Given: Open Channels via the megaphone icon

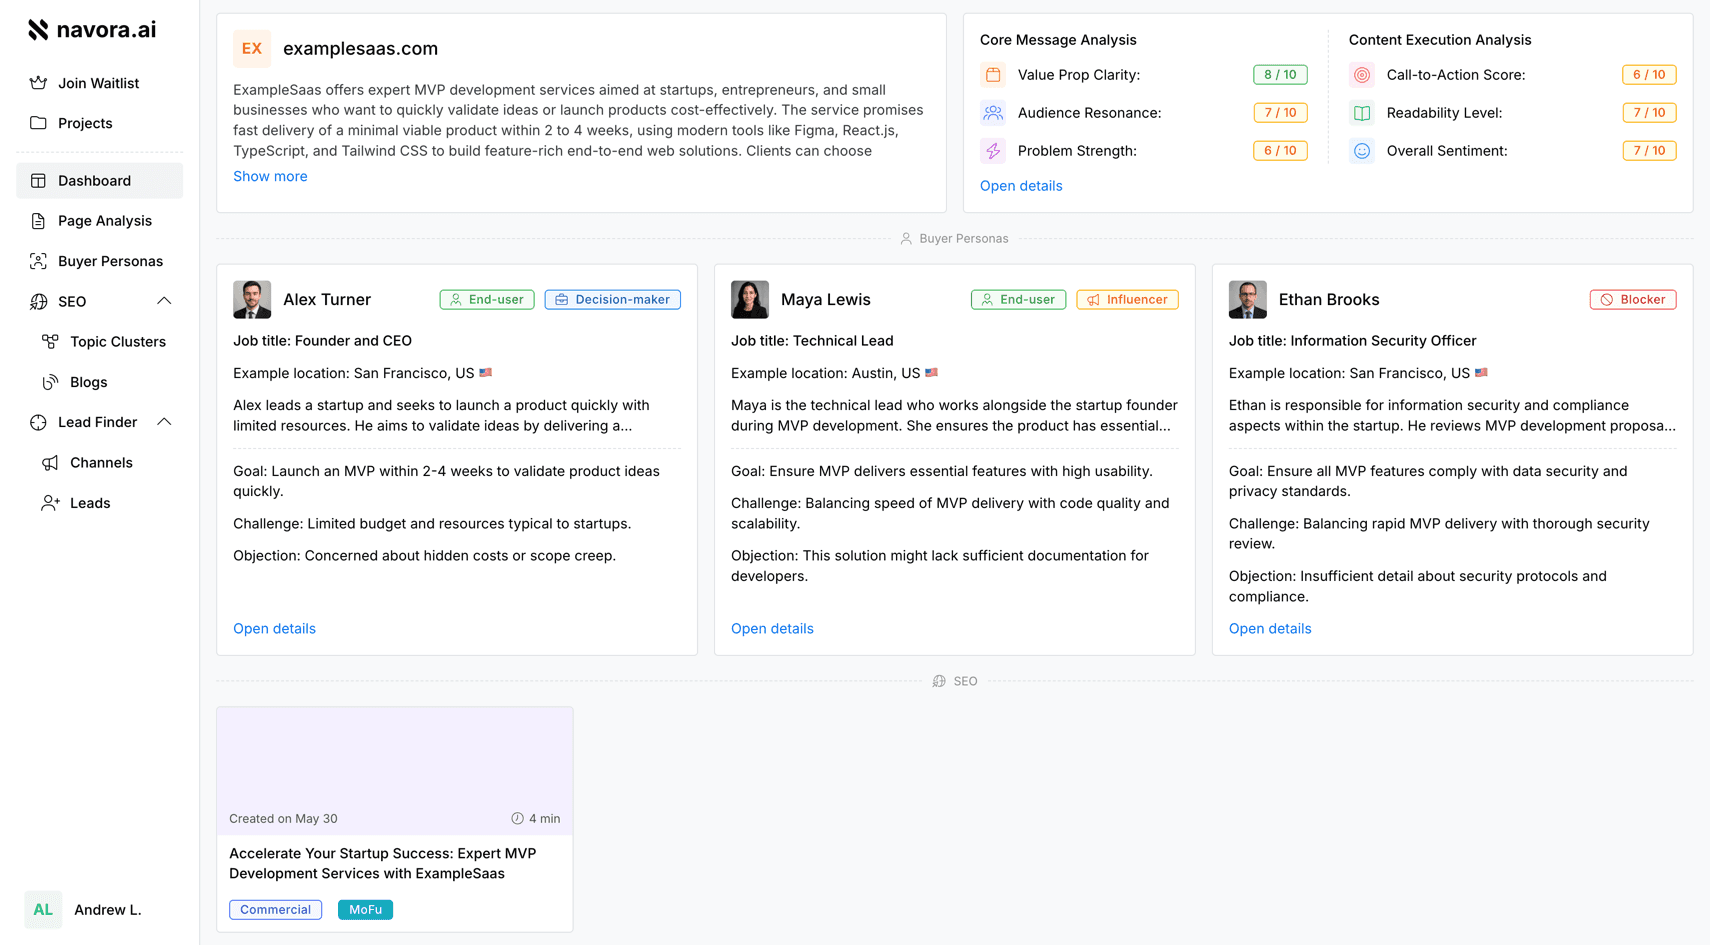Looking at the screenshot, I should pyautogui.click(x=51, y=462).
